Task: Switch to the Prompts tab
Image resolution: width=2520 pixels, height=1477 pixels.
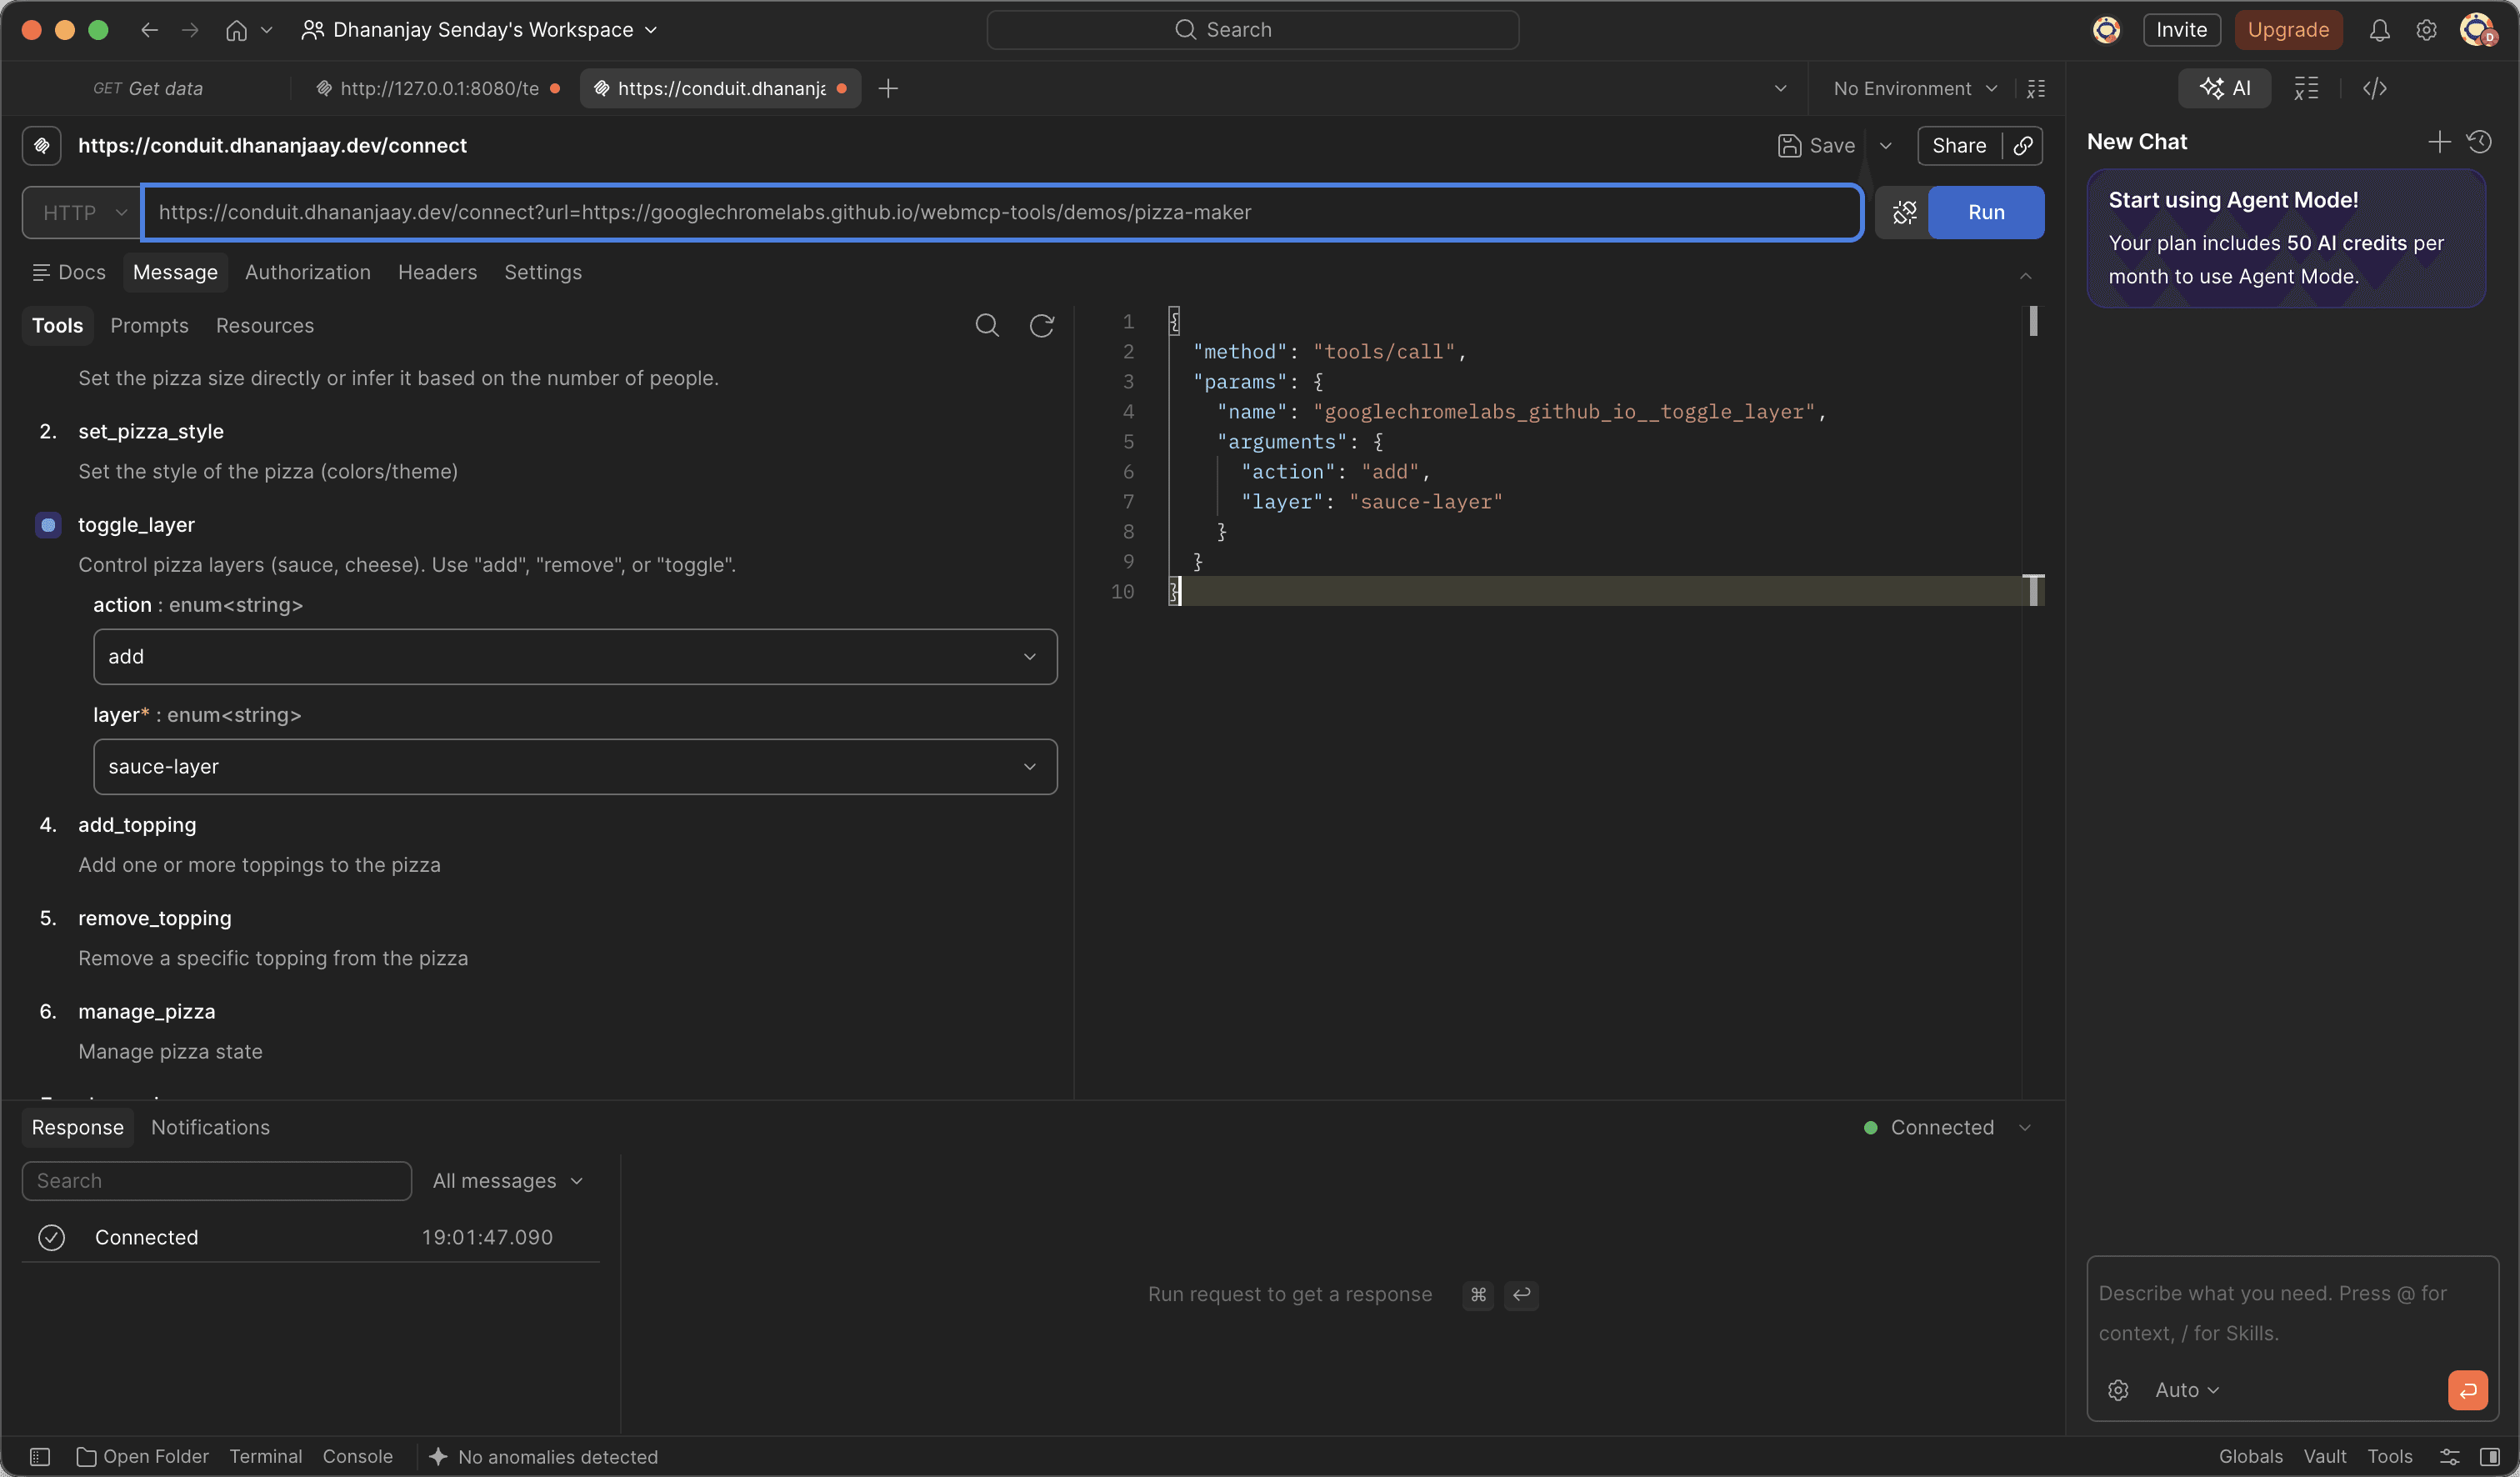Action: click(x=149, y=326)
